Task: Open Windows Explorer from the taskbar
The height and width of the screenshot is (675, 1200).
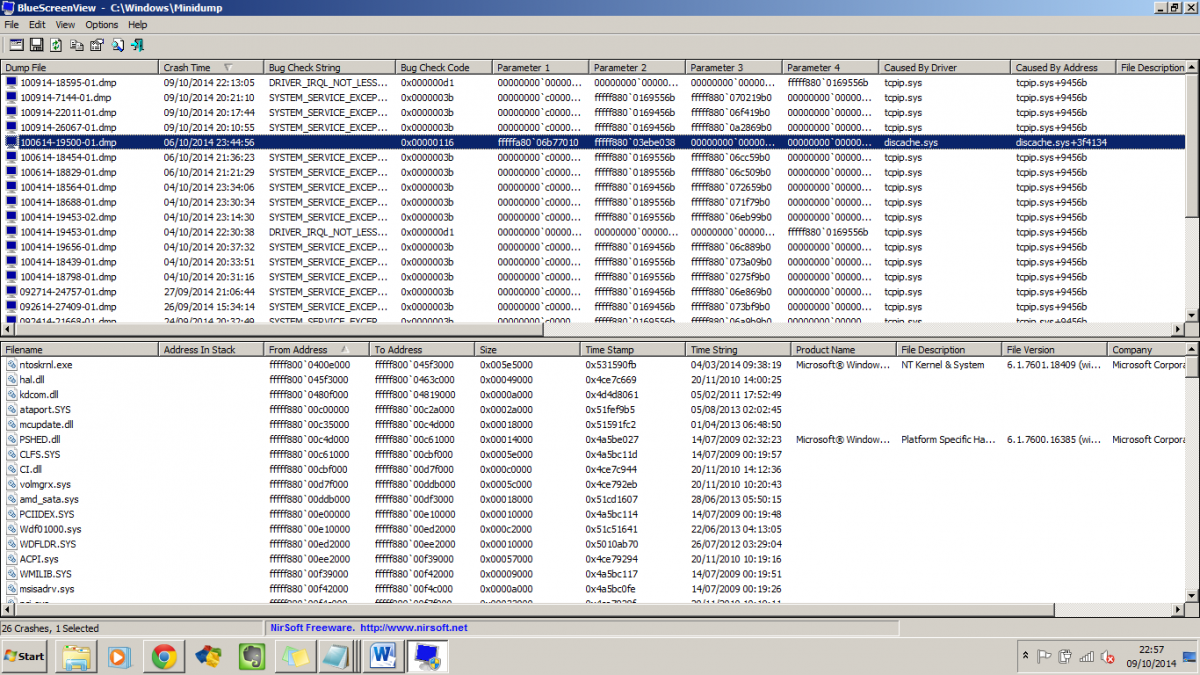Action: [77, 657]
